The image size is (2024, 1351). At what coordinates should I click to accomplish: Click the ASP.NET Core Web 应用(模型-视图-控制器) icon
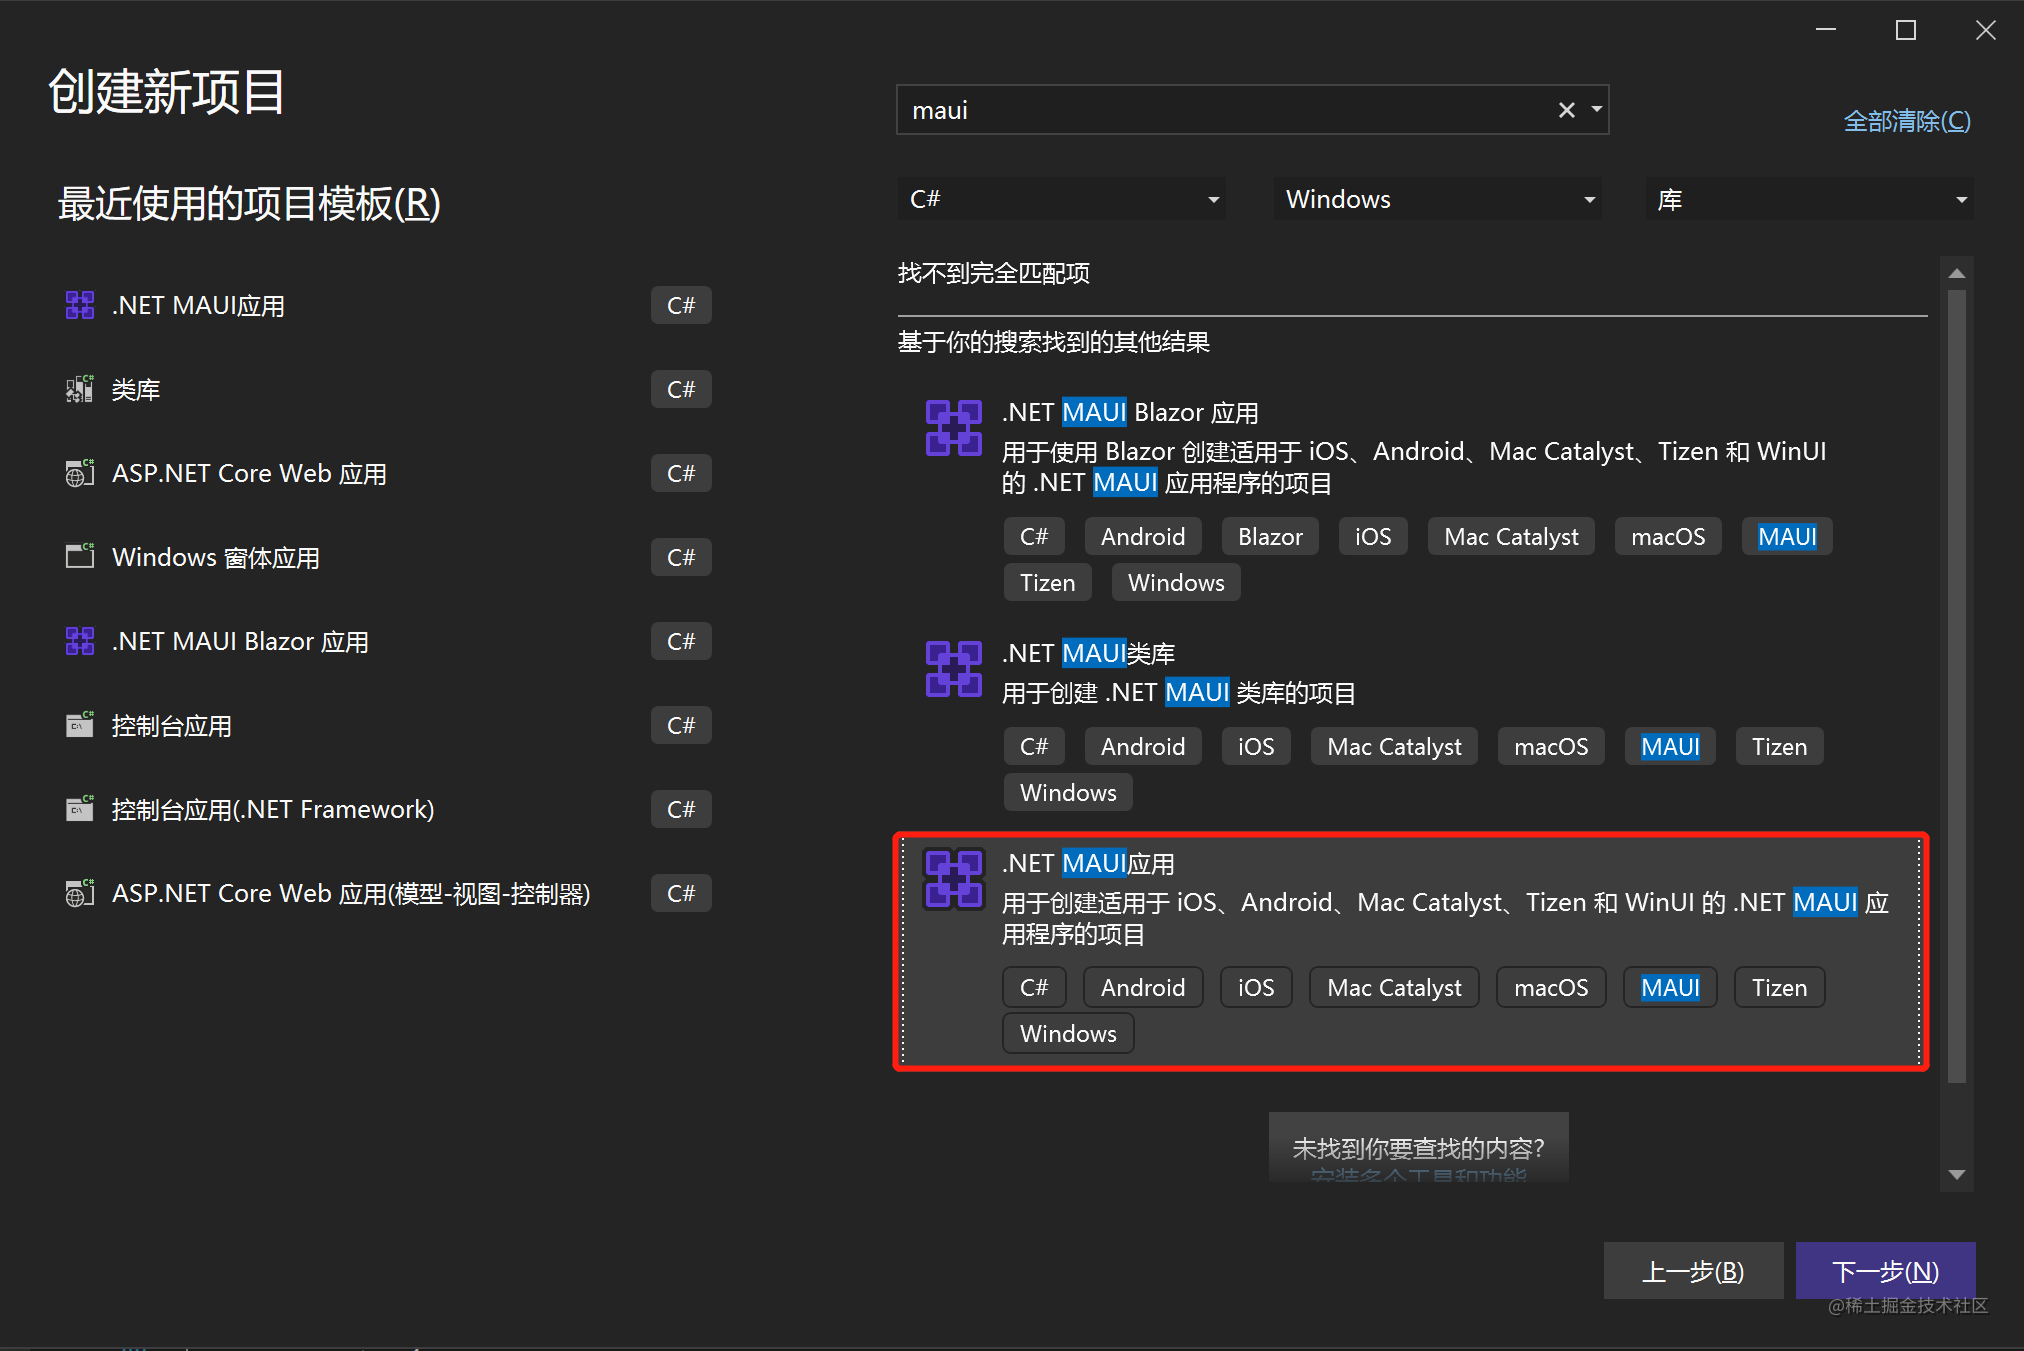80,893
